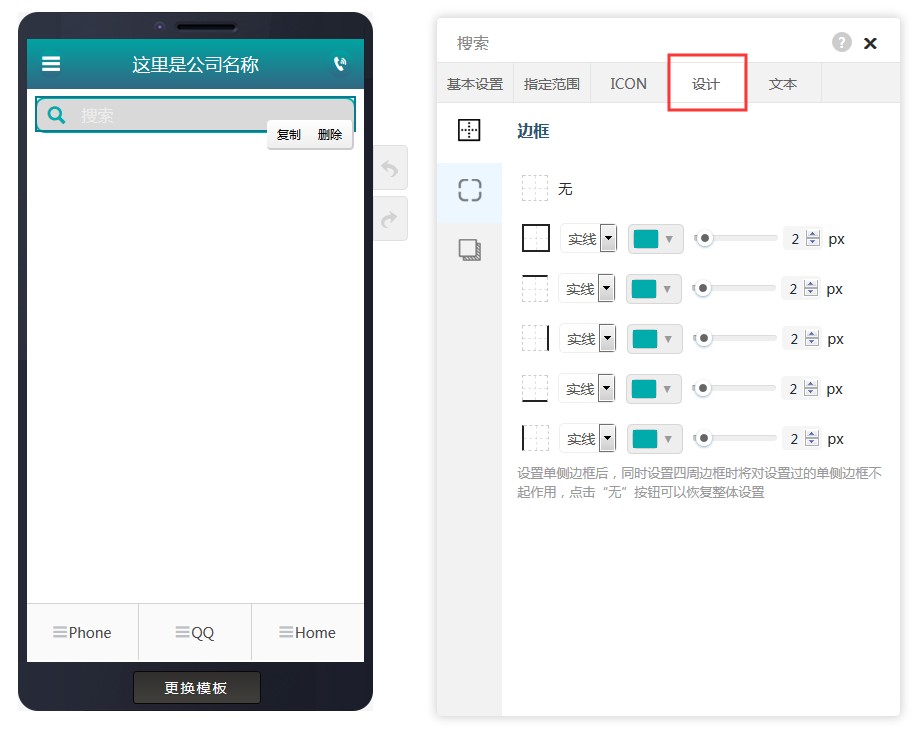Click width slider for top border
Screen dimensions: 920x736
[x=734, y=288]
